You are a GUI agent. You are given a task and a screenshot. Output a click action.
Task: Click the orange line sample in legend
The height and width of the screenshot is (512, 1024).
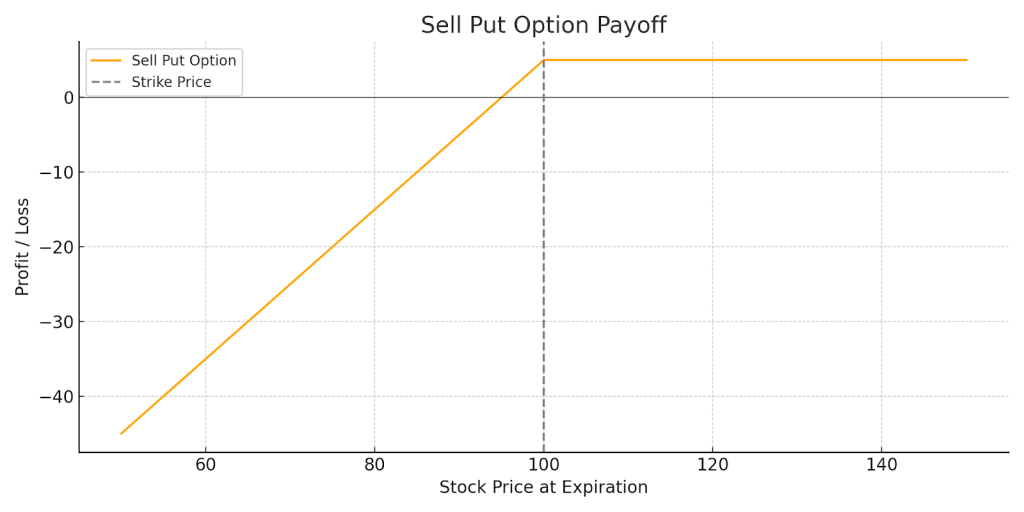106,61
